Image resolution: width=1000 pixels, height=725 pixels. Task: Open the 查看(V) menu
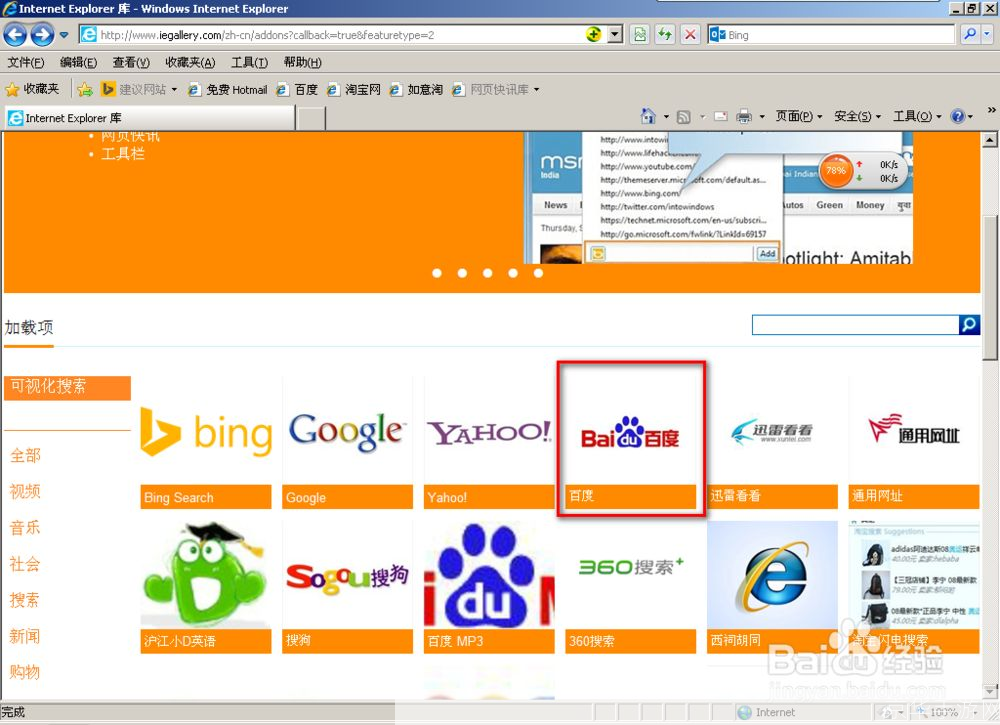[x=131, y=62]
